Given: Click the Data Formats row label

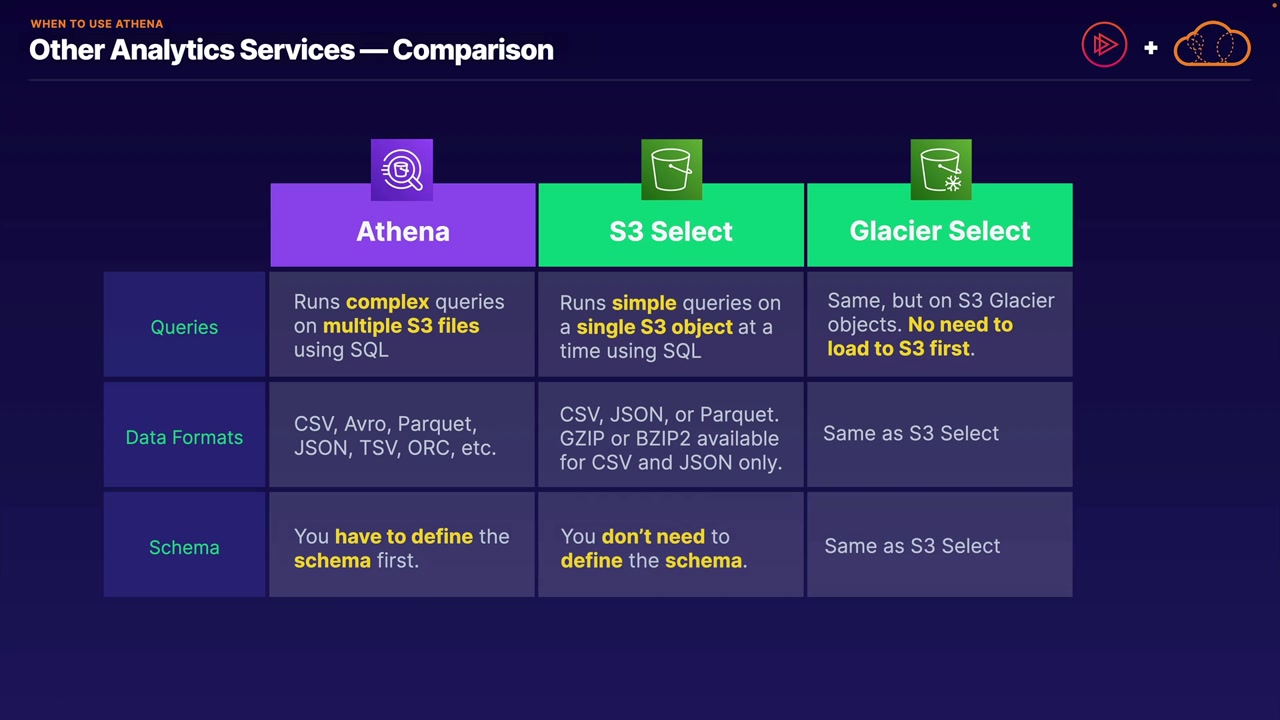Looking at the screenshot, I should pyautogui.click(x=184, y=437).
